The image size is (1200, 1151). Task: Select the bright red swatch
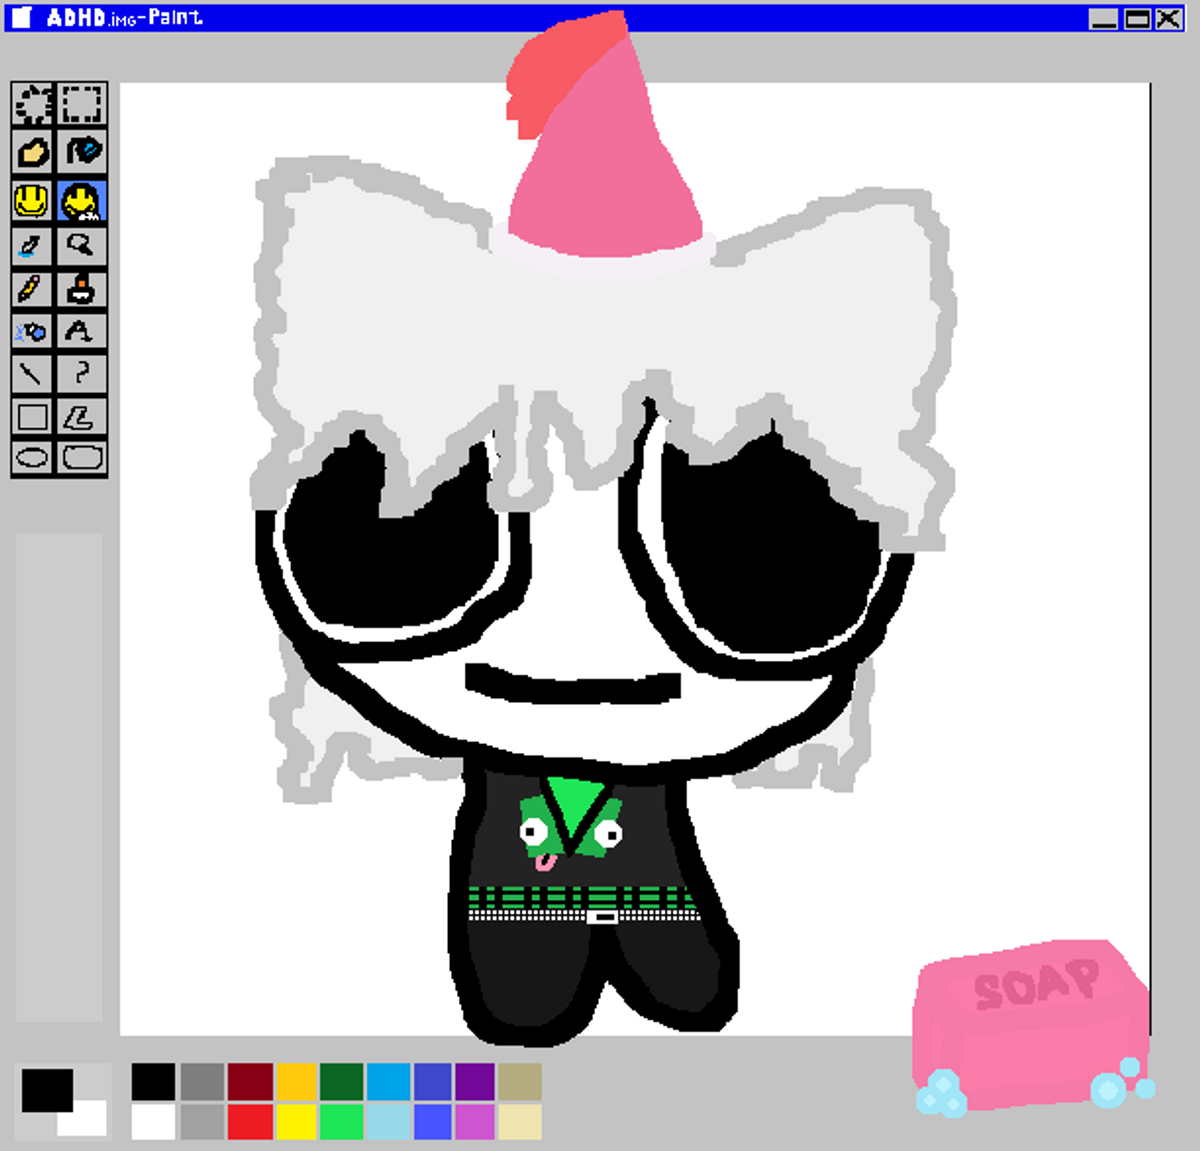[250, 1121]
